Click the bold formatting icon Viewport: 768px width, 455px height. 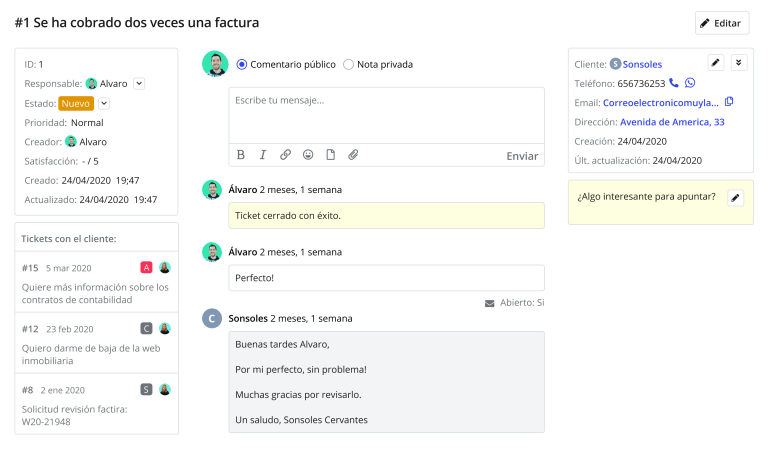241,155
